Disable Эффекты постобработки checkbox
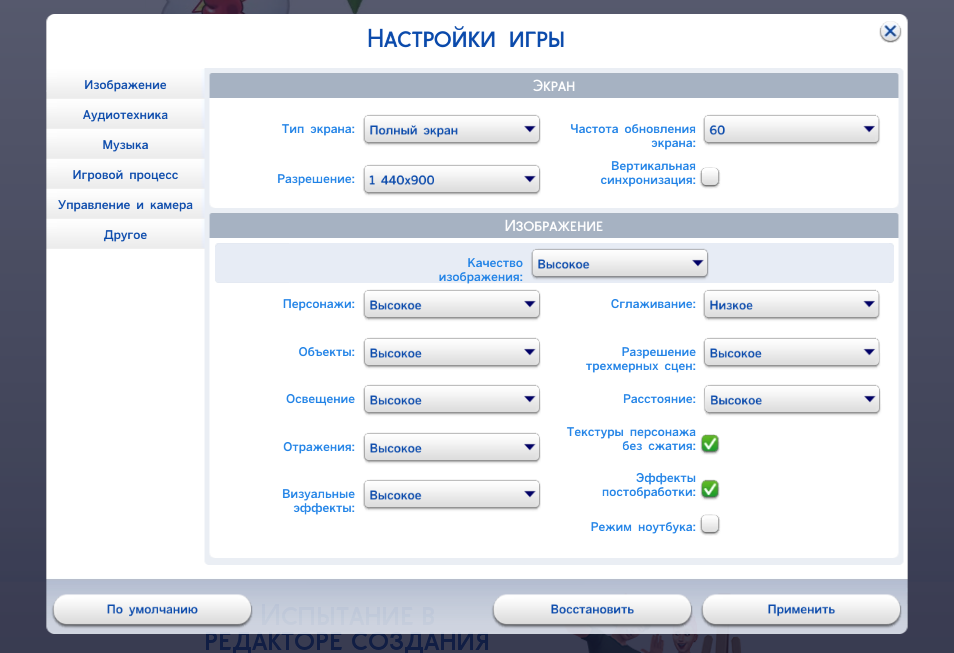Screen dimensions: 954x653 point(710,489)
